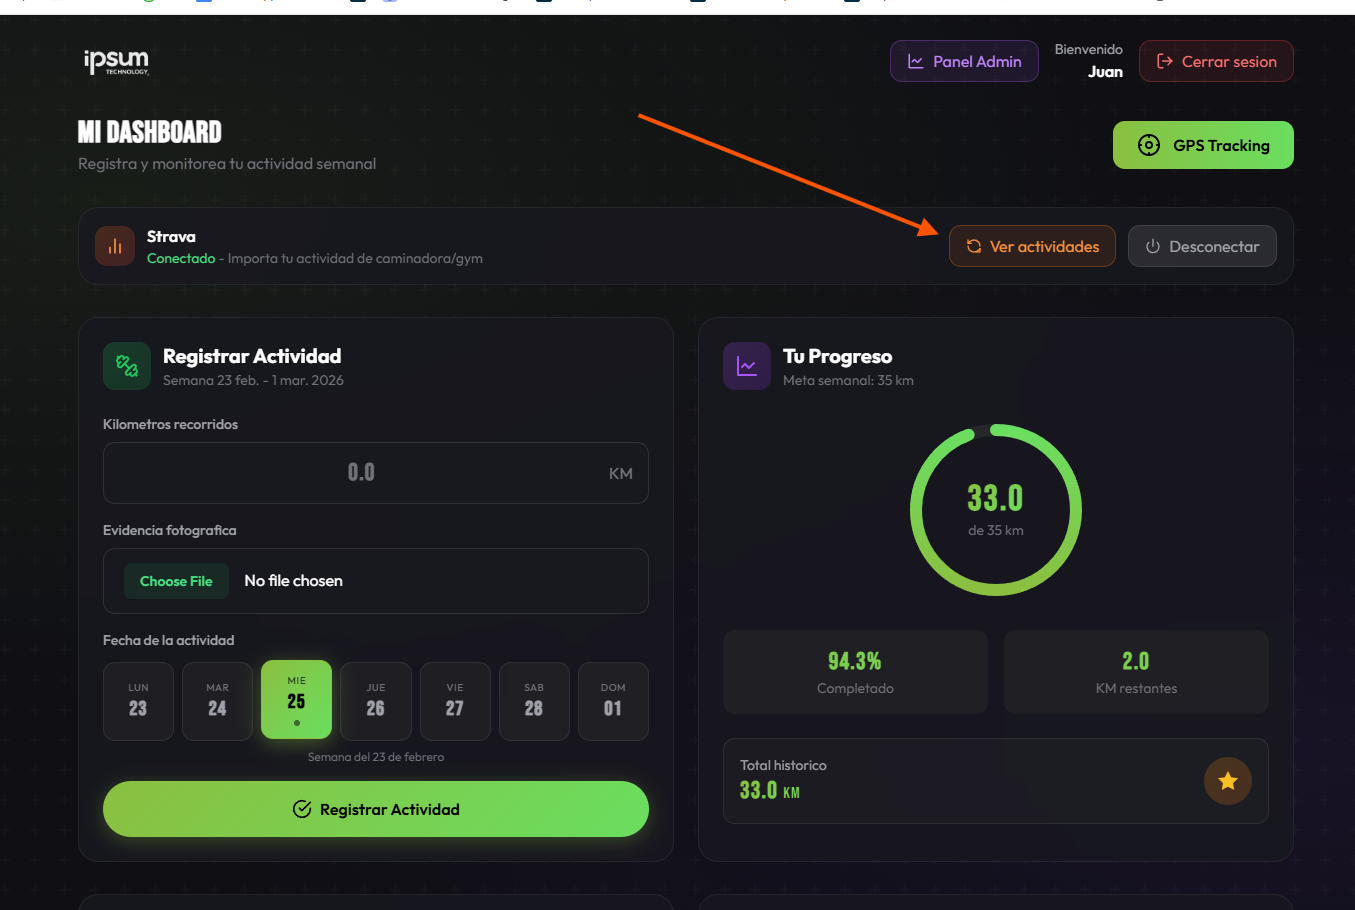Click the star icon next to Total historico
Viewport: 1355px width, 910px height.
tap(1228, 781)
